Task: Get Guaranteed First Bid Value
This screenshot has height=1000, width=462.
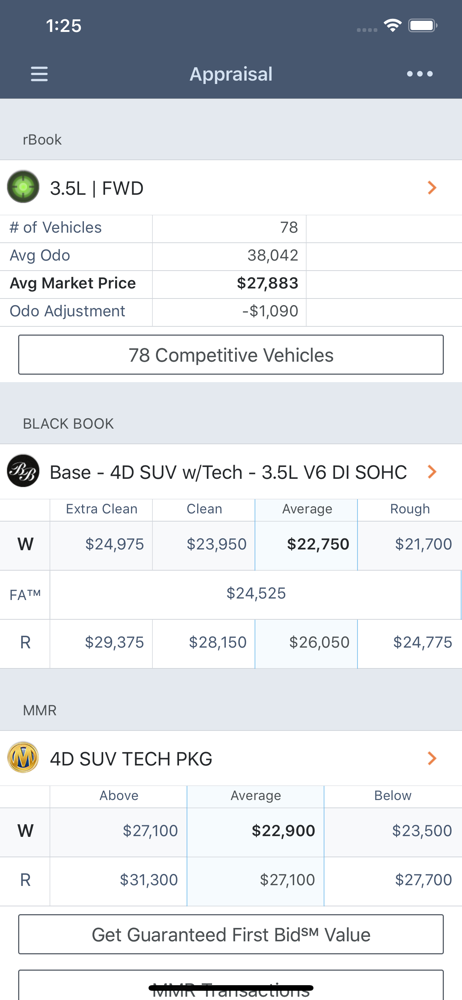Action: tap(230, 934)
